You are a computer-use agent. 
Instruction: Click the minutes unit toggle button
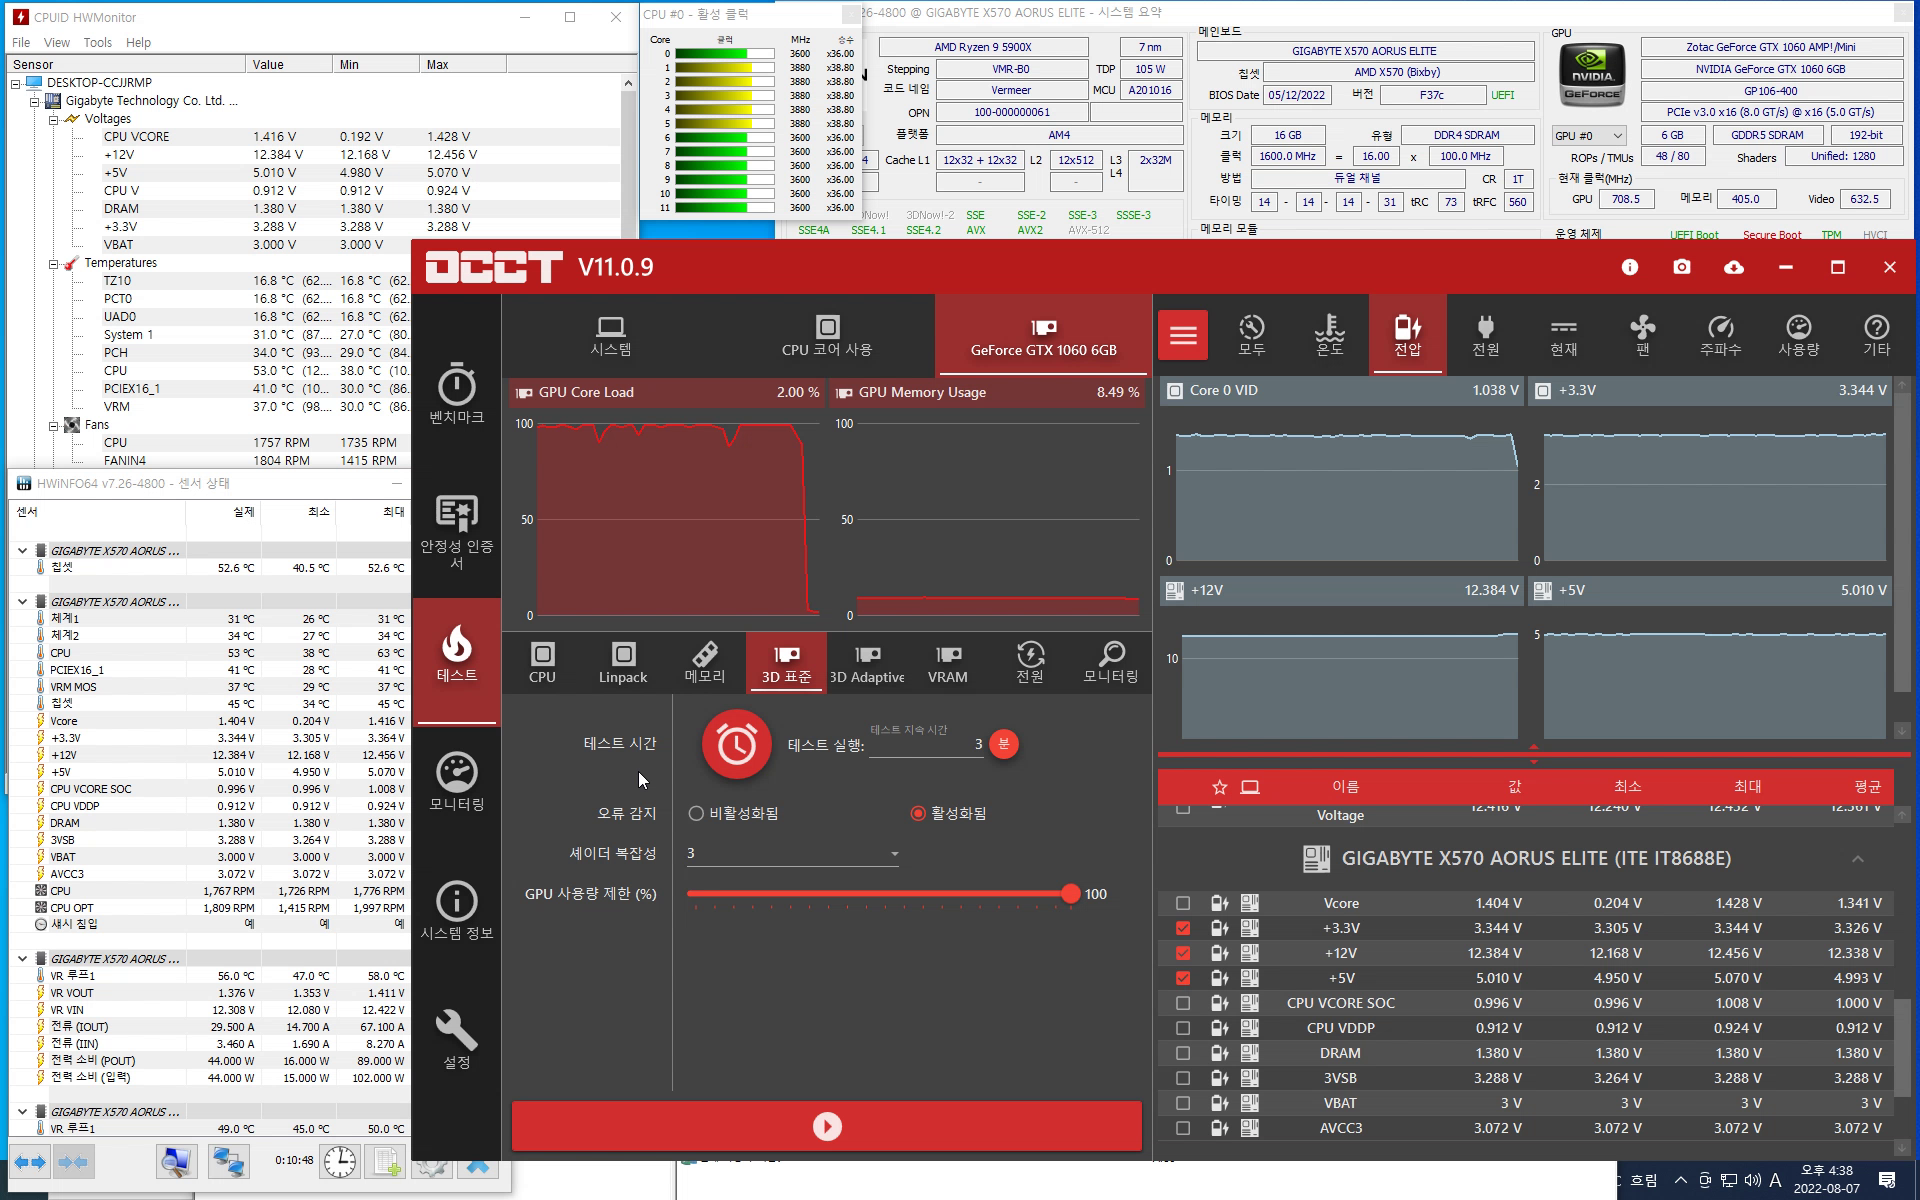click(1004, 744)
